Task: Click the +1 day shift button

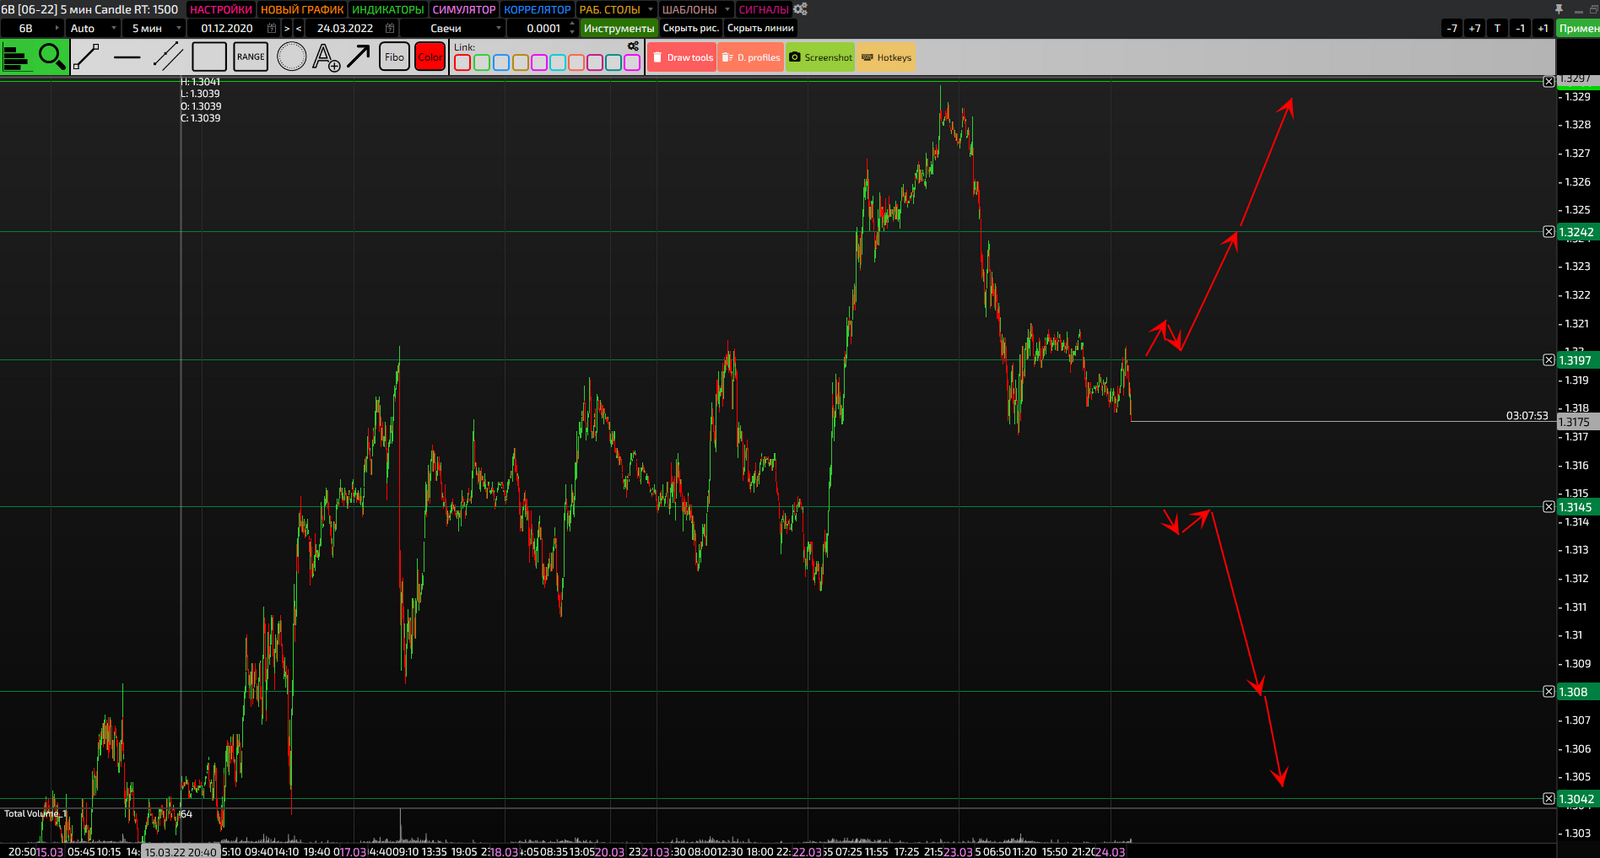Action: [1543, 28]
